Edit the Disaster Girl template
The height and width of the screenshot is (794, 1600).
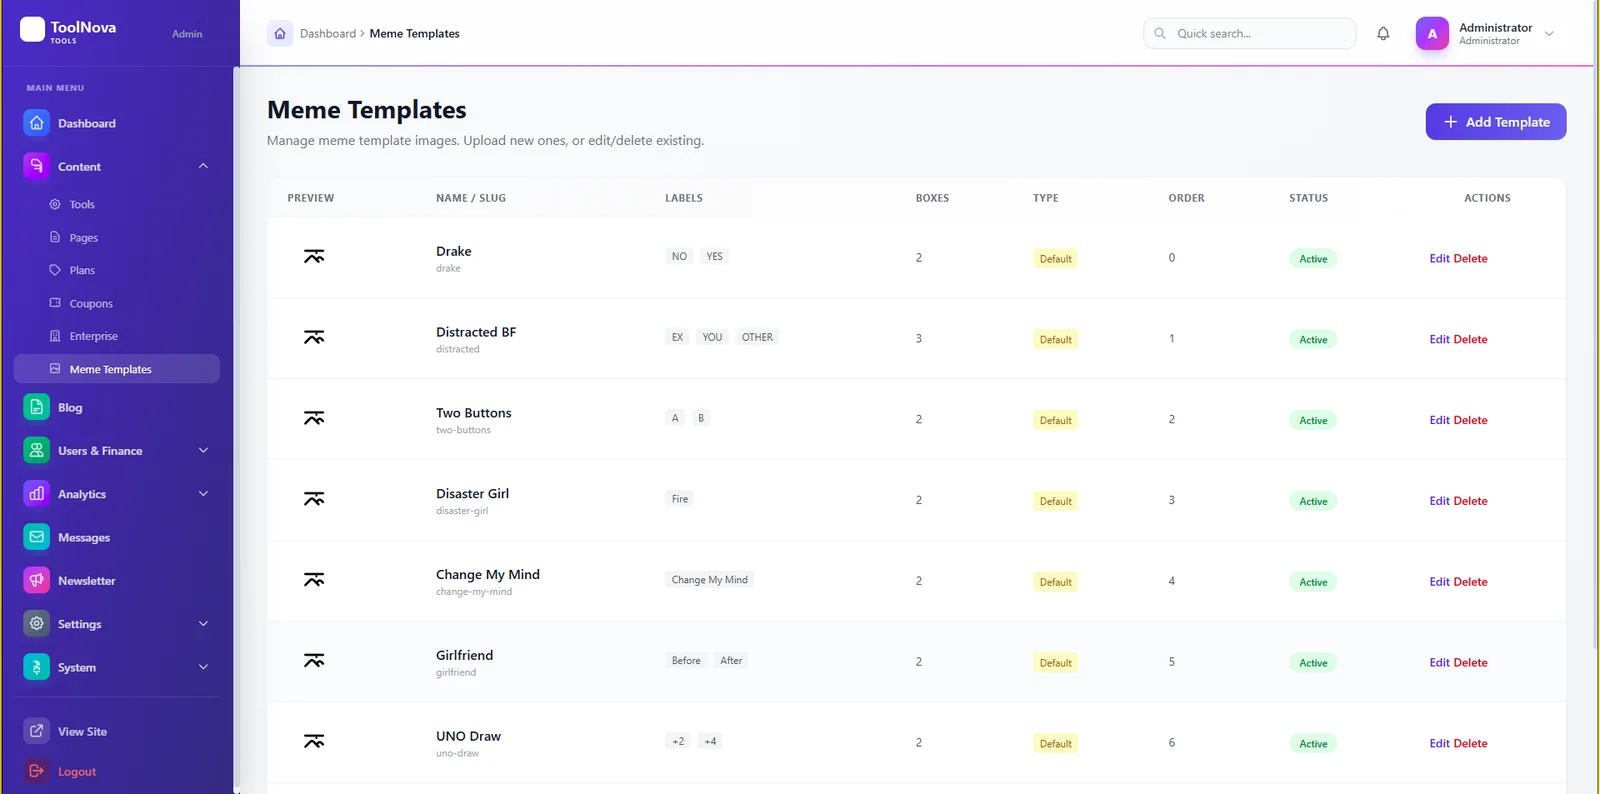point(1439,501)
